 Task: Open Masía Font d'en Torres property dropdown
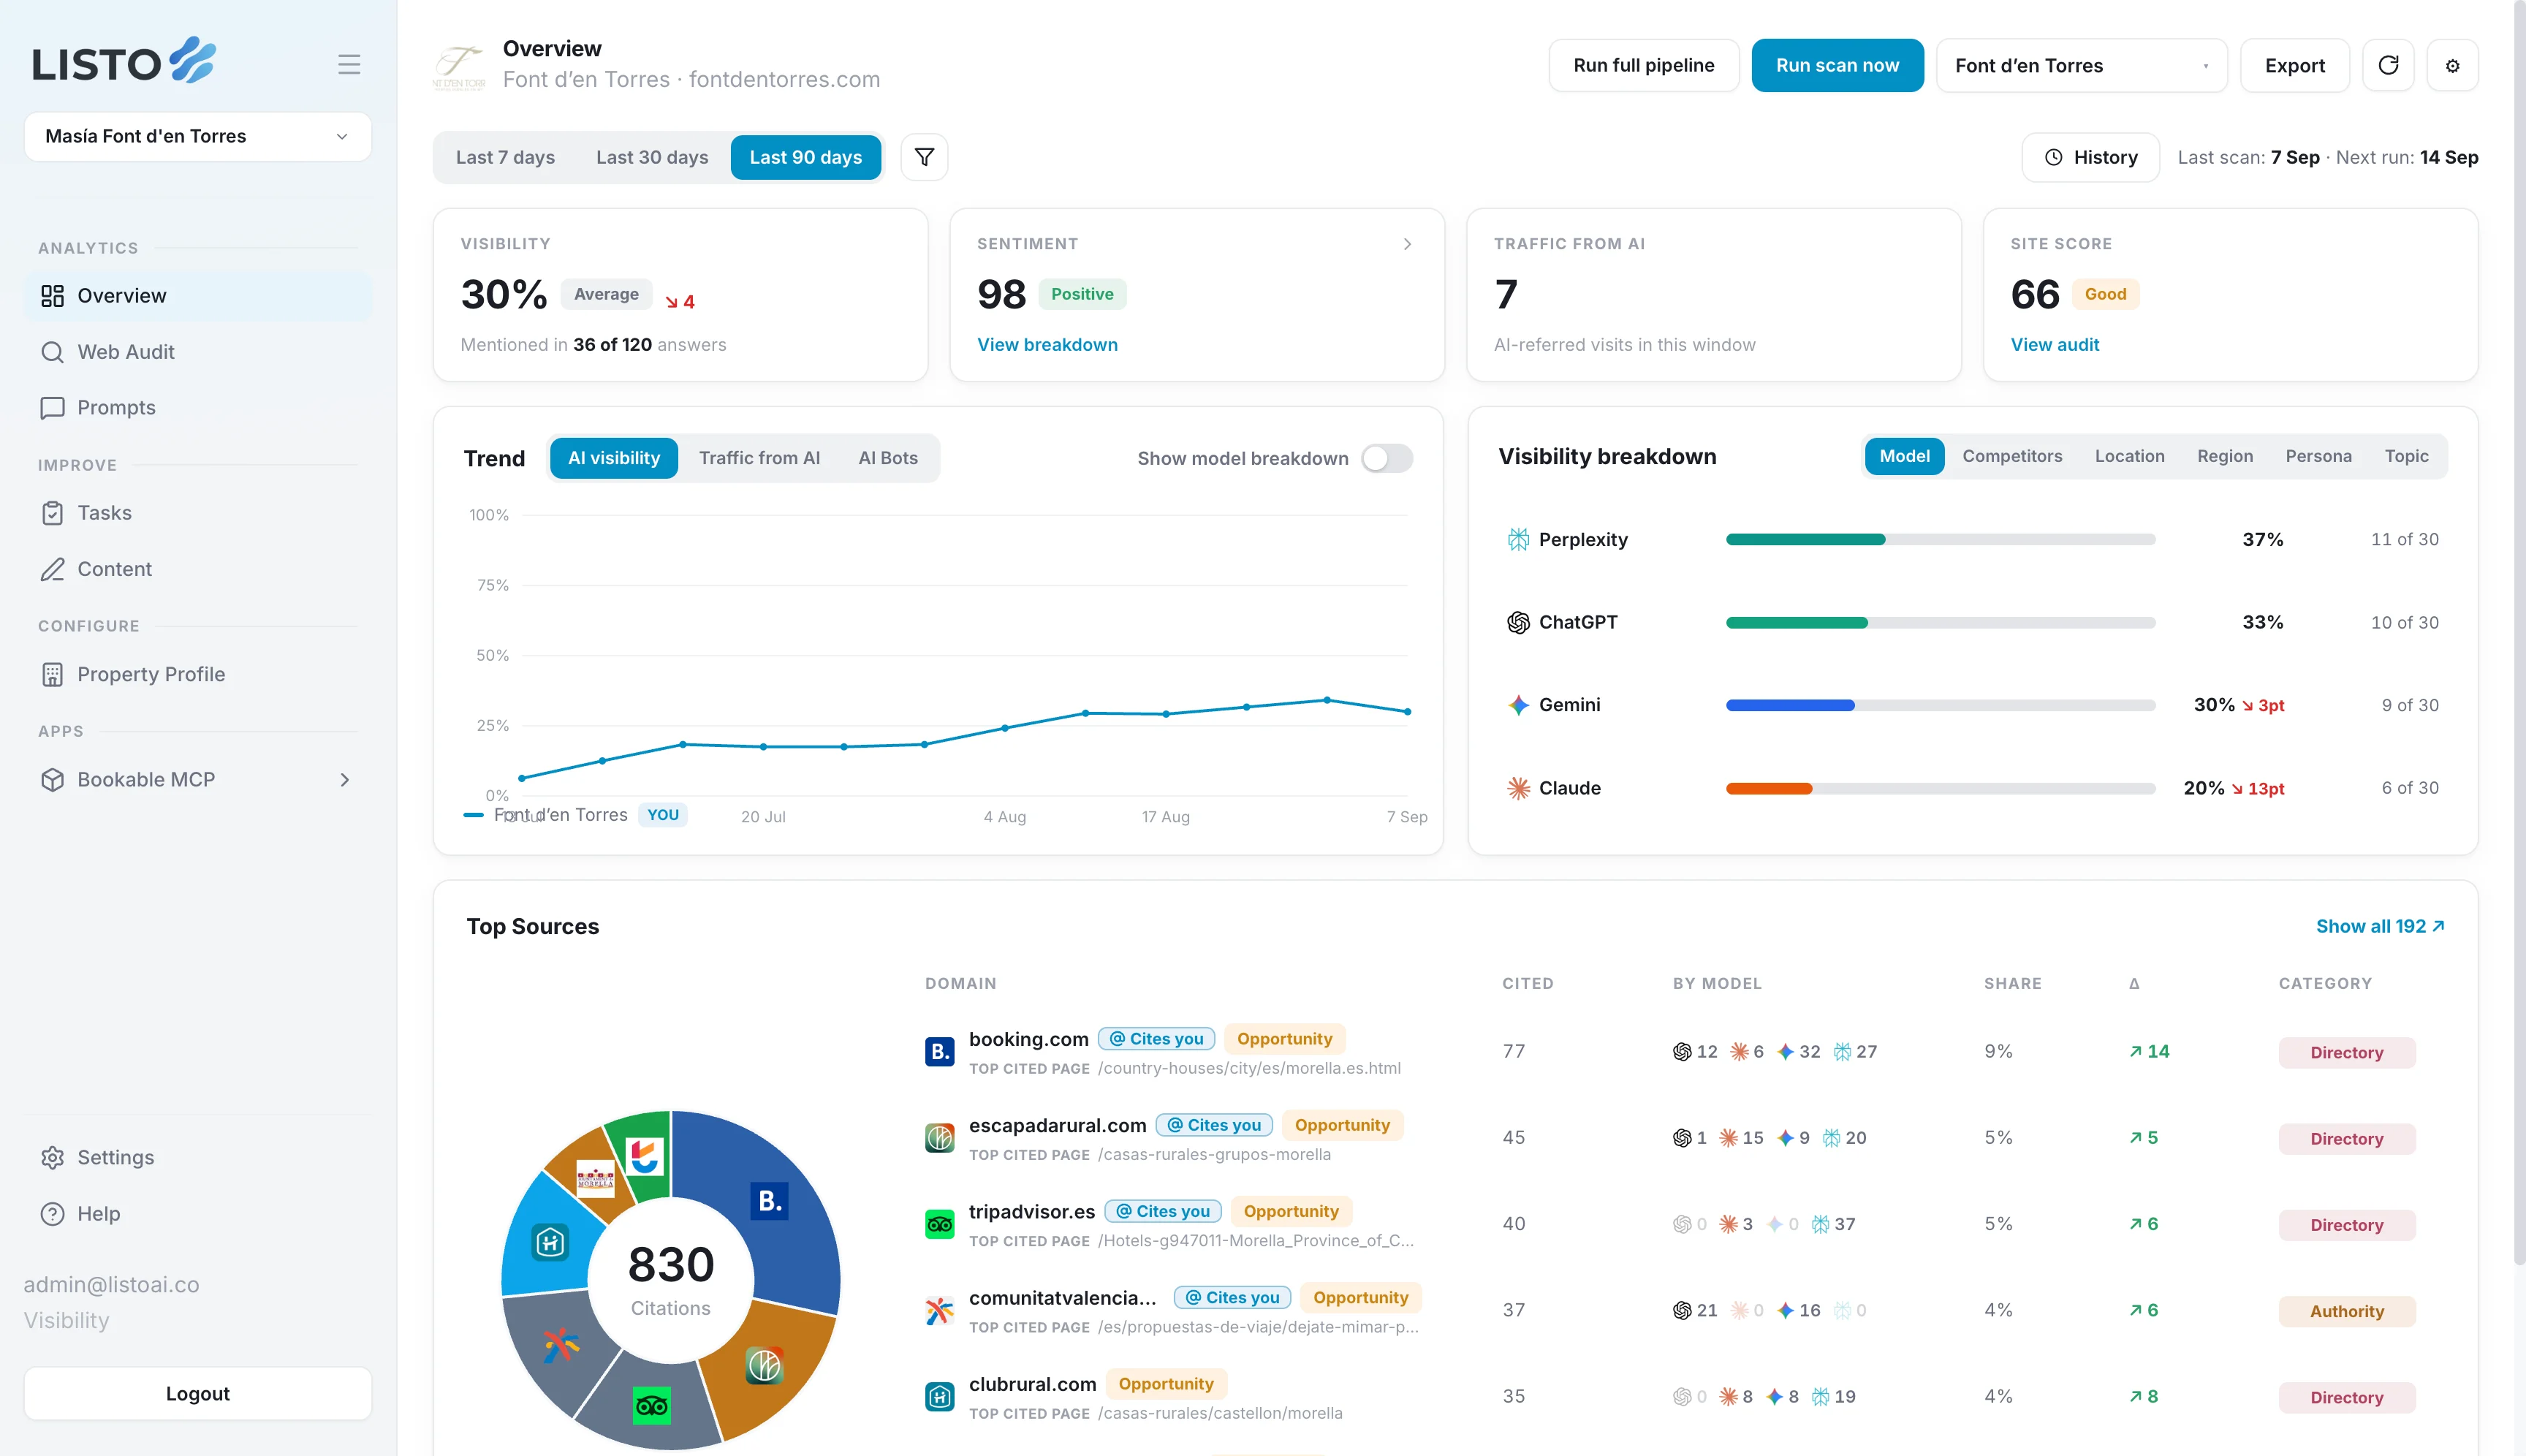click(x=198, y=136)
